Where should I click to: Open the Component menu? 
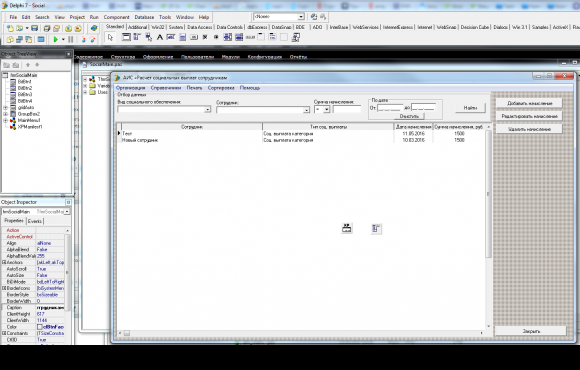(117, 17)
